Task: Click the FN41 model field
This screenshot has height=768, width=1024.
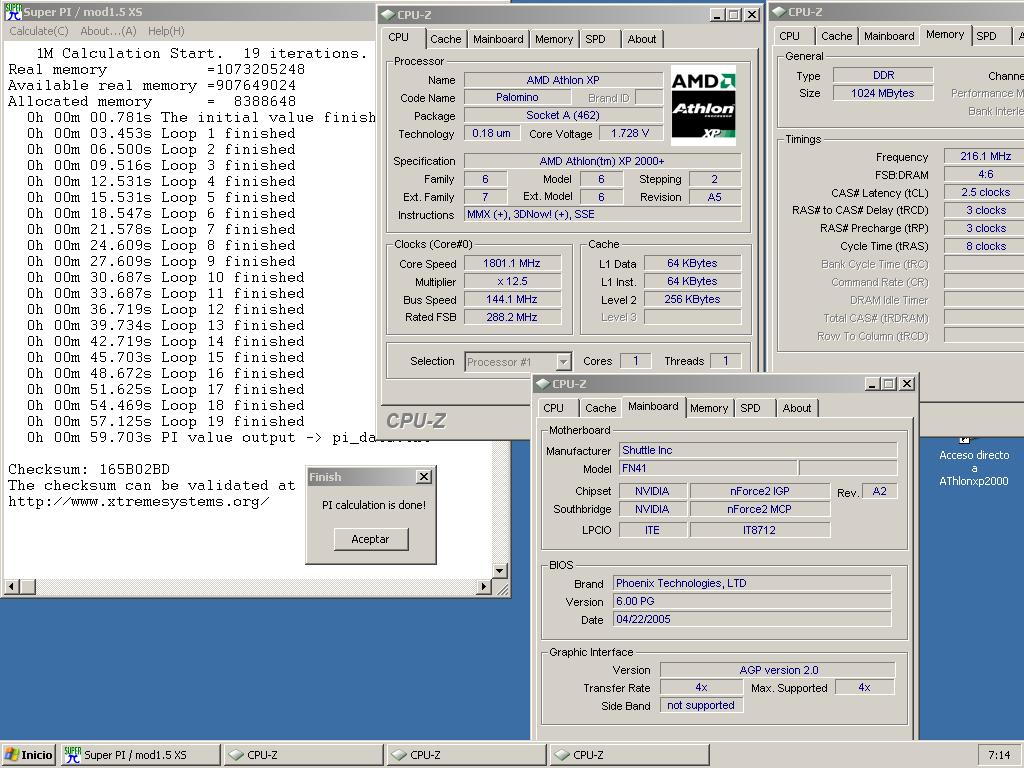Action: [708, 468]
